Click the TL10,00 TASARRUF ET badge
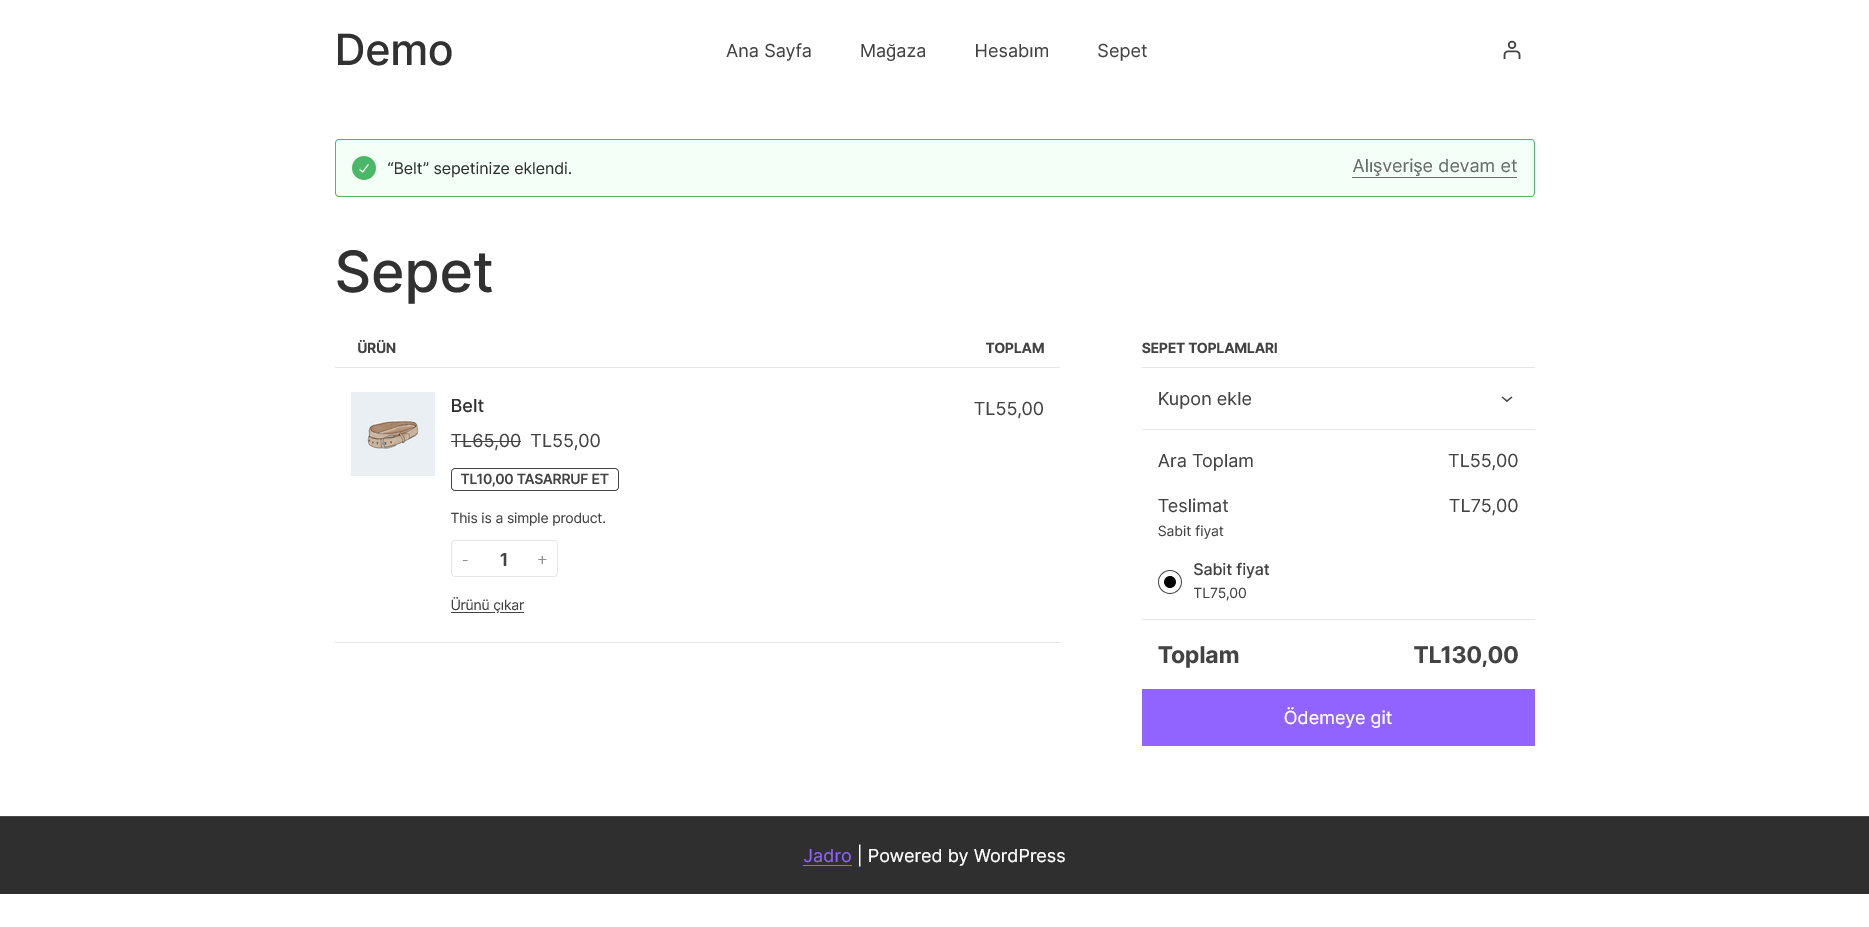This screenshot has height=927, width=1869. click(535, 479)
